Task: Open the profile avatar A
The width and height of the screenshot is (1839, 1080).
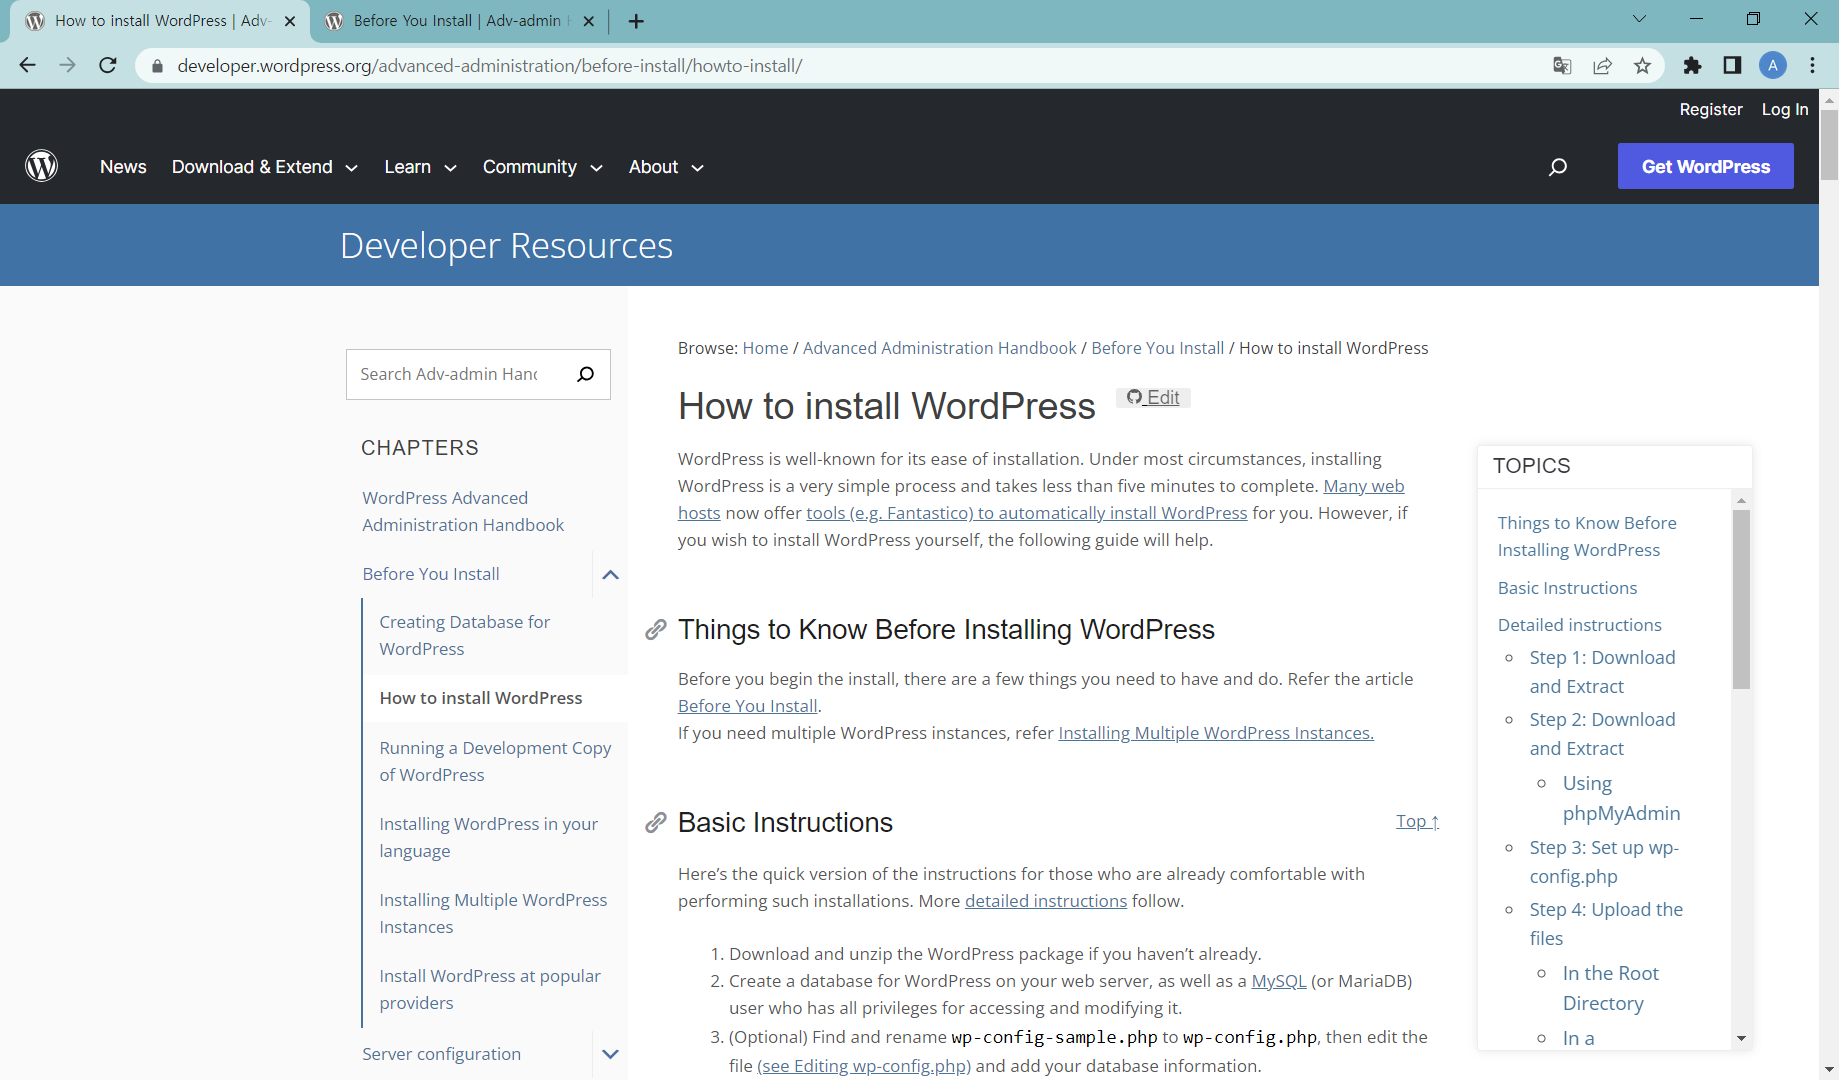Action: pyautogui.click(x=1772, y=65)
